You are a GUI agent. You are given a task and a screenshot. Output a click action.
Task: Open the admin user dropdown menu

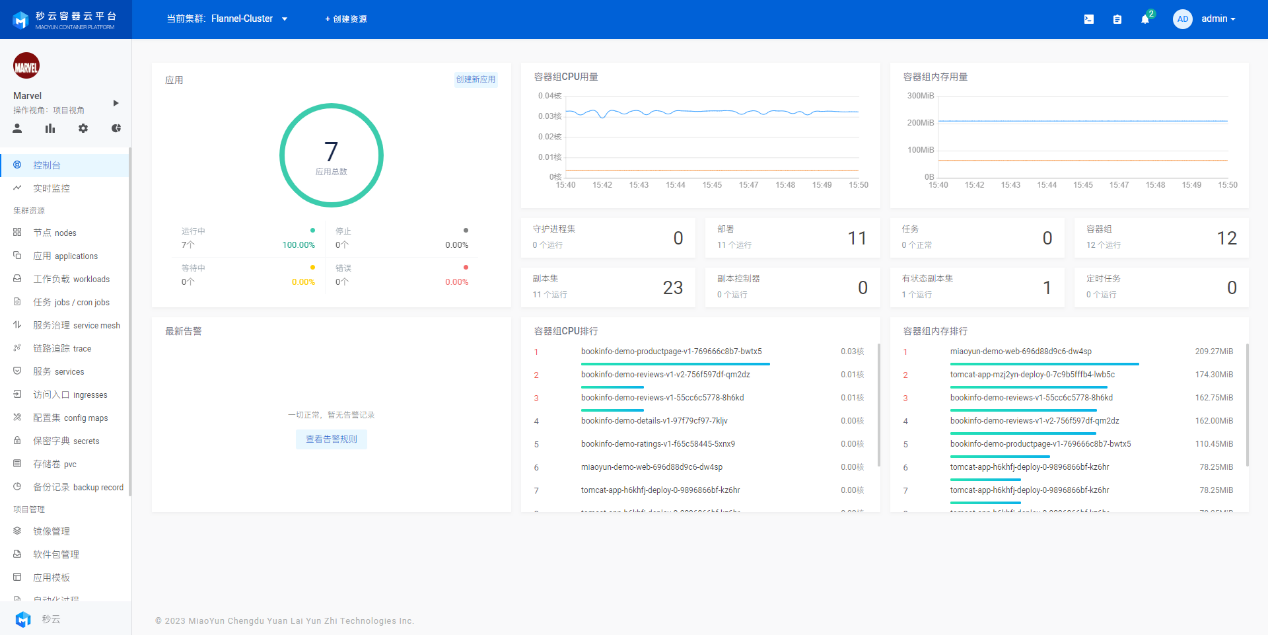[x=1218, y=19]
